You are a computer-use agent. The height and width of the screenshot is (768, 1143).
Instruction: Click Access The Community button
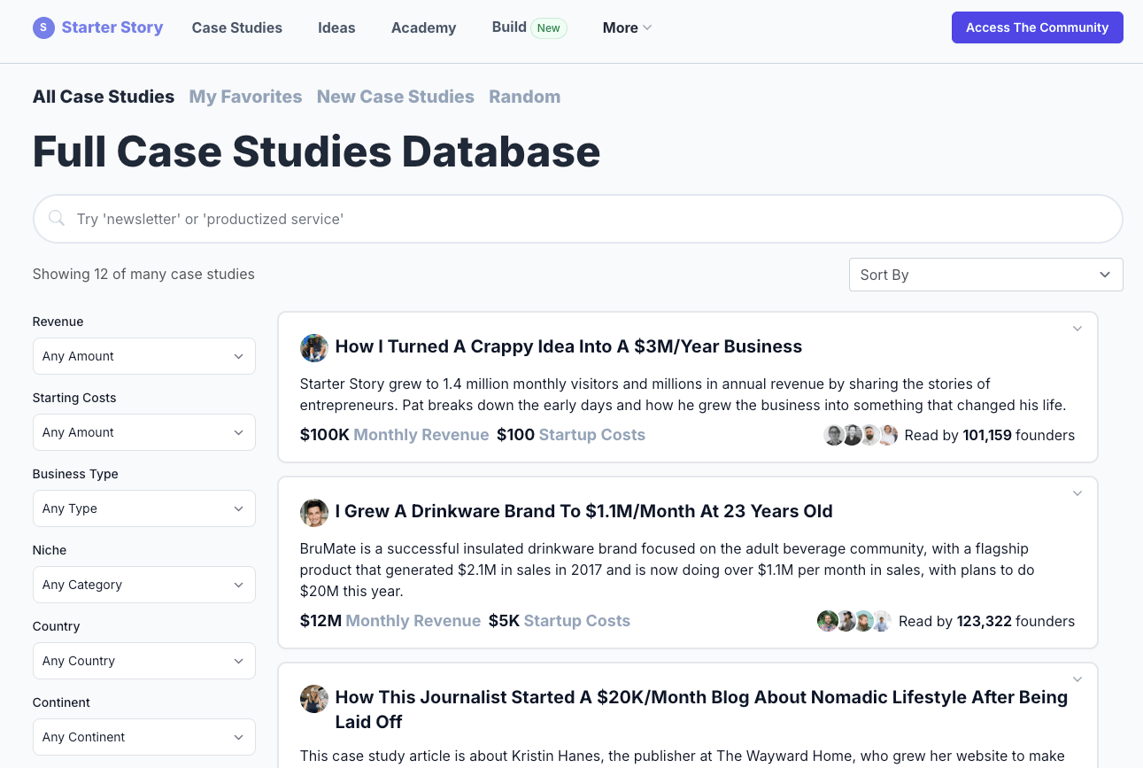coord(1037,28)
